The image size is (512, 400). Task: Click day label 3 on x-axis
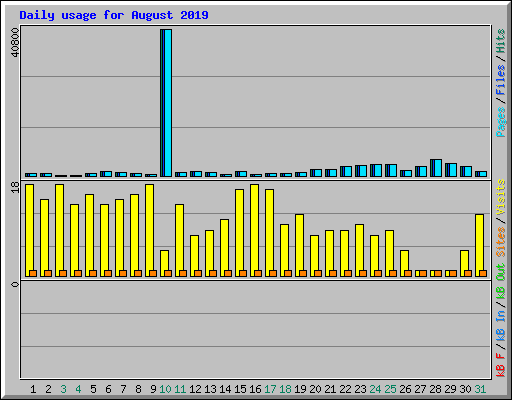(x=63, y=389)
